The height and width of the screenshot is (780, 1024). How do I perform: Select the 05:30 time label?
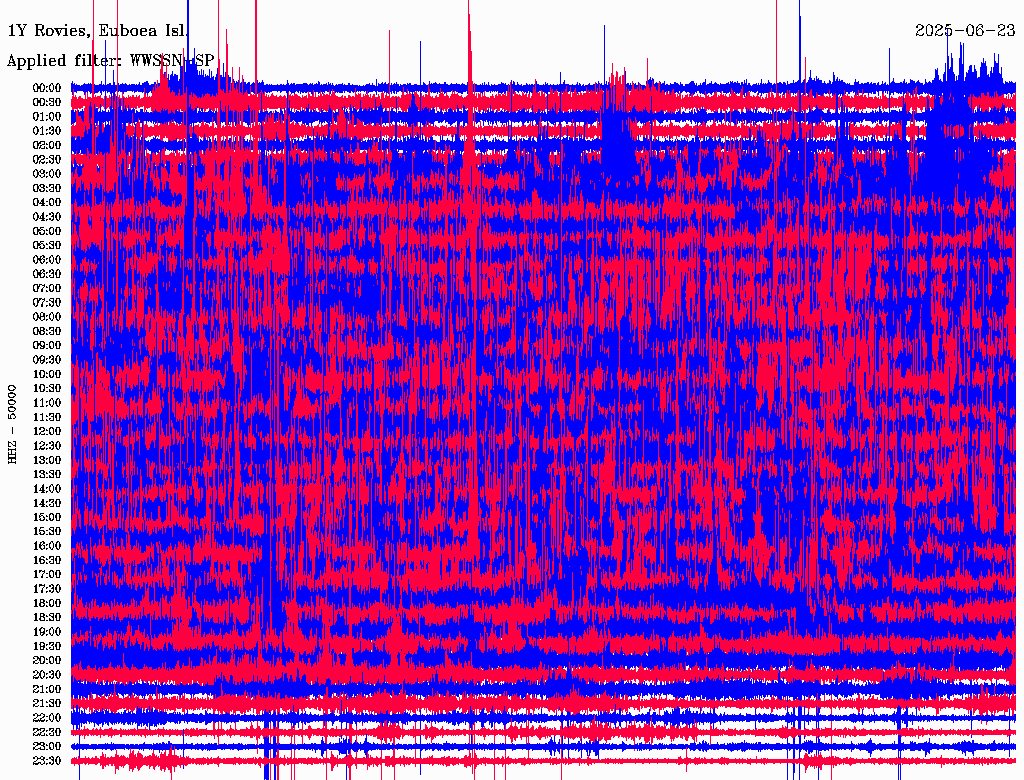[47, 245]
